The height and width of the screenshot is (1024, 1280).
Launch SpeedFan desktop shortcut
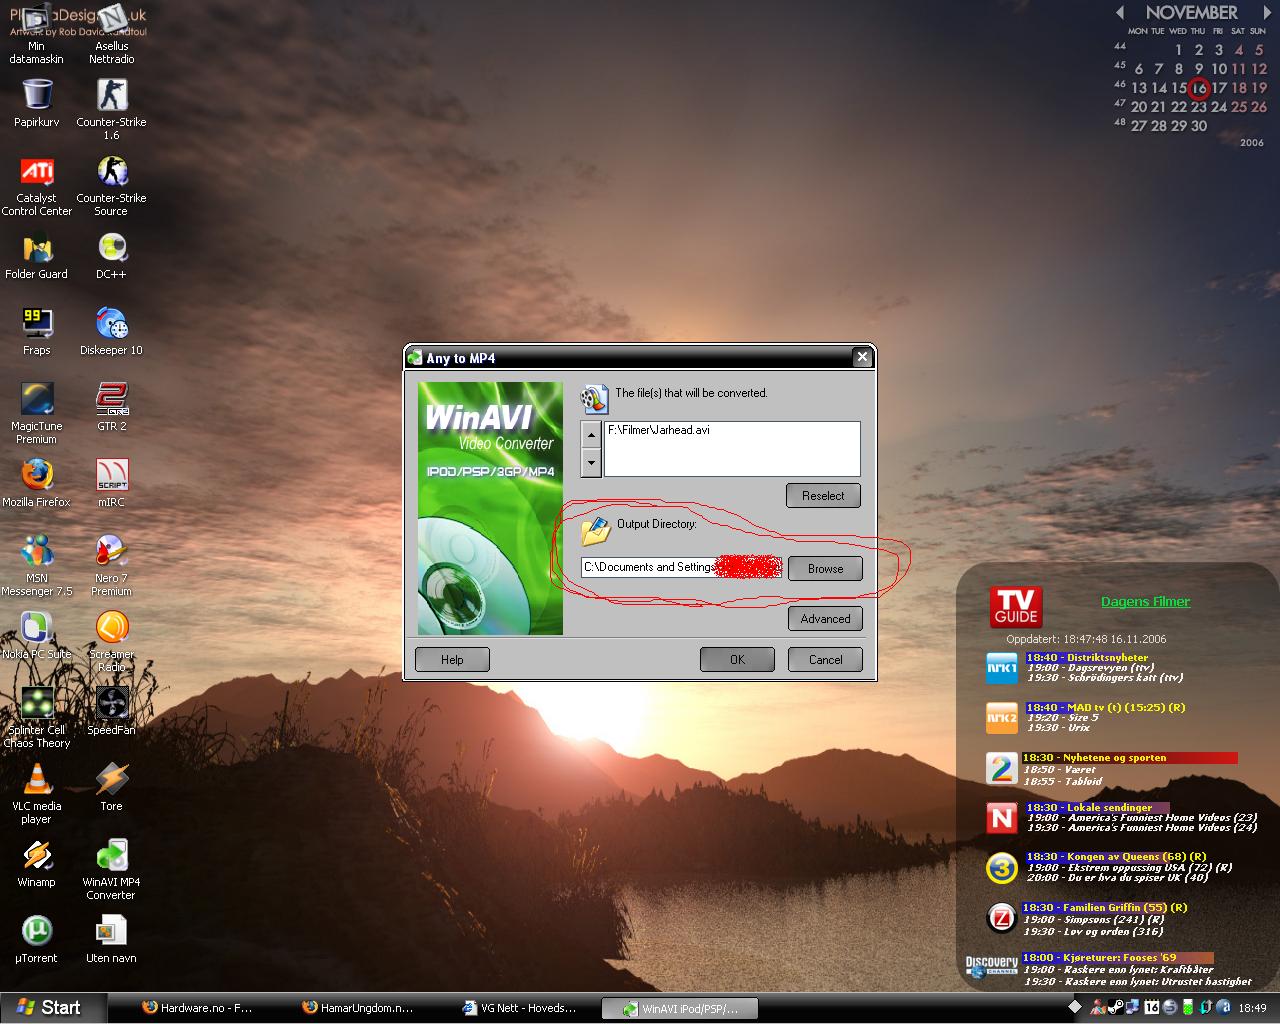(x=111, y=711)
